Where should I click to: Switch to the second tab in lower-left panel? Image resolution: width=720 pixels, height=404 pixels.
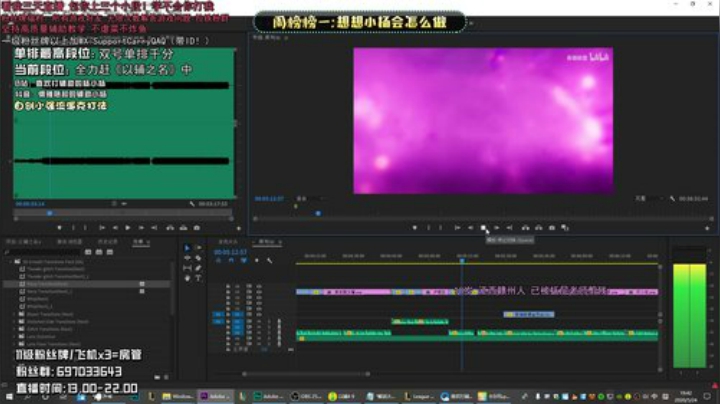(69, 241)
